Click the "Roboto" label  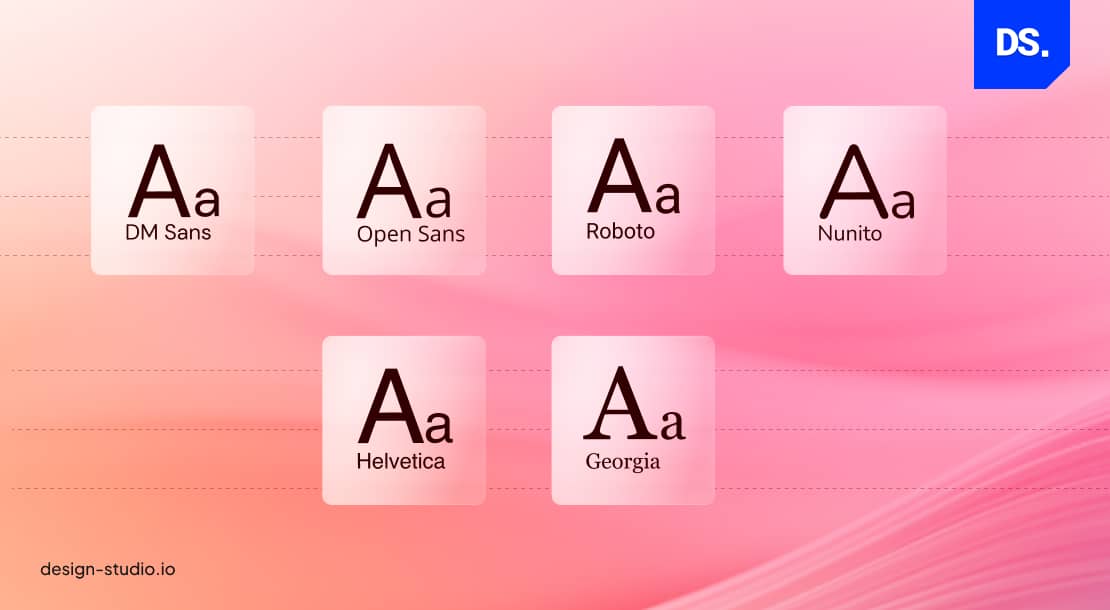pyautogui.click(x=620, y=231)
